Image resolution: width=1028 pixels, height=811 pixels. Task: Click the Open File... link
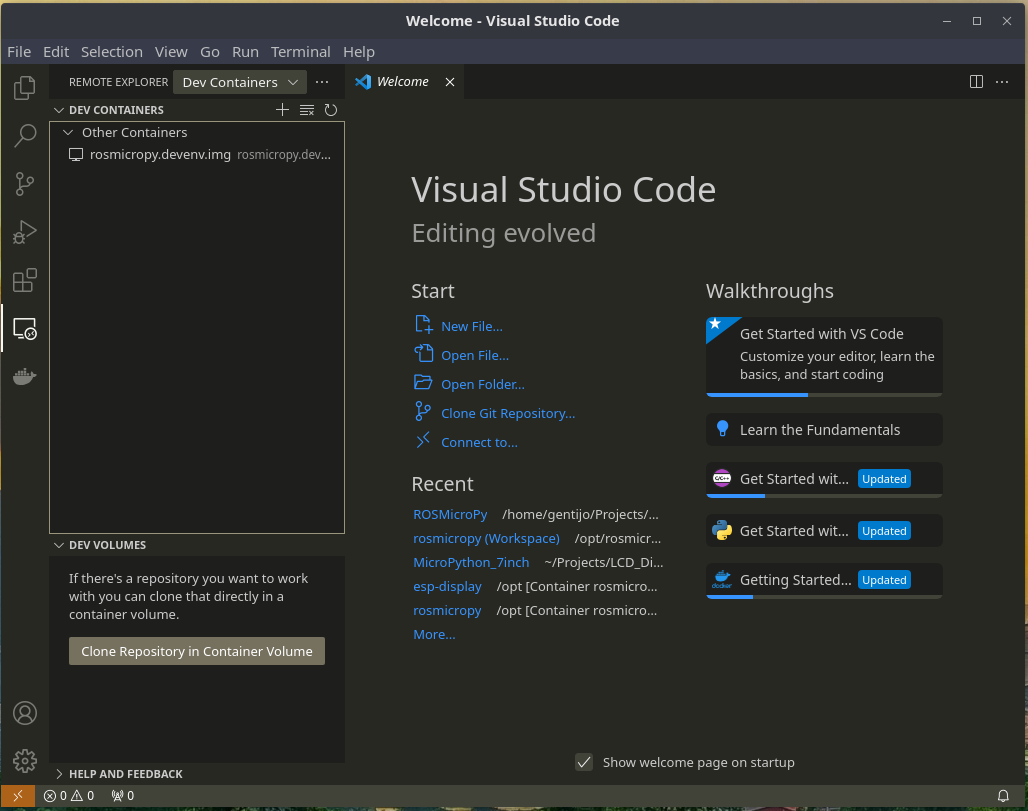(x=475, y=355)
